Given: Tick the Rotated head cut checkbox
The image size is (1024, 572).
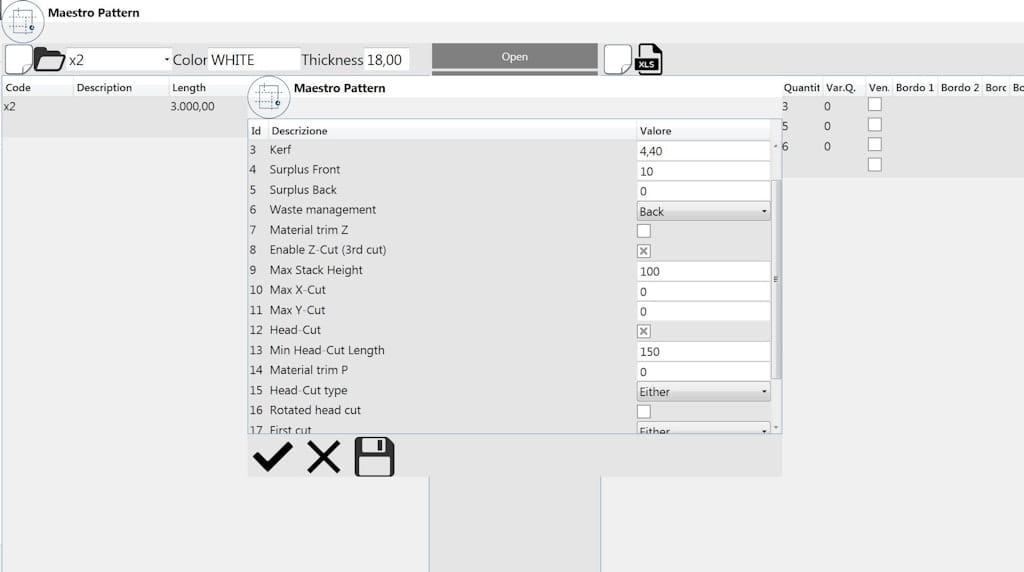Looking at the screenshot, I should [644, 411].
